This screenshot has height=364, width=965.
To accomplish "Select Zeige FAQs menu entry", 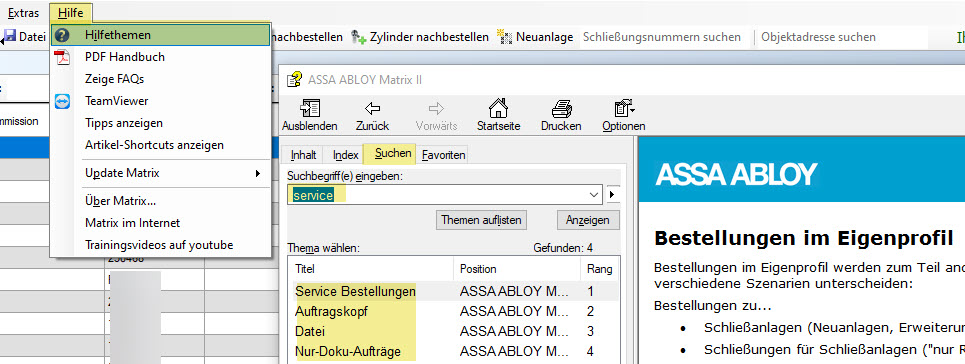I will pos(114,79).
